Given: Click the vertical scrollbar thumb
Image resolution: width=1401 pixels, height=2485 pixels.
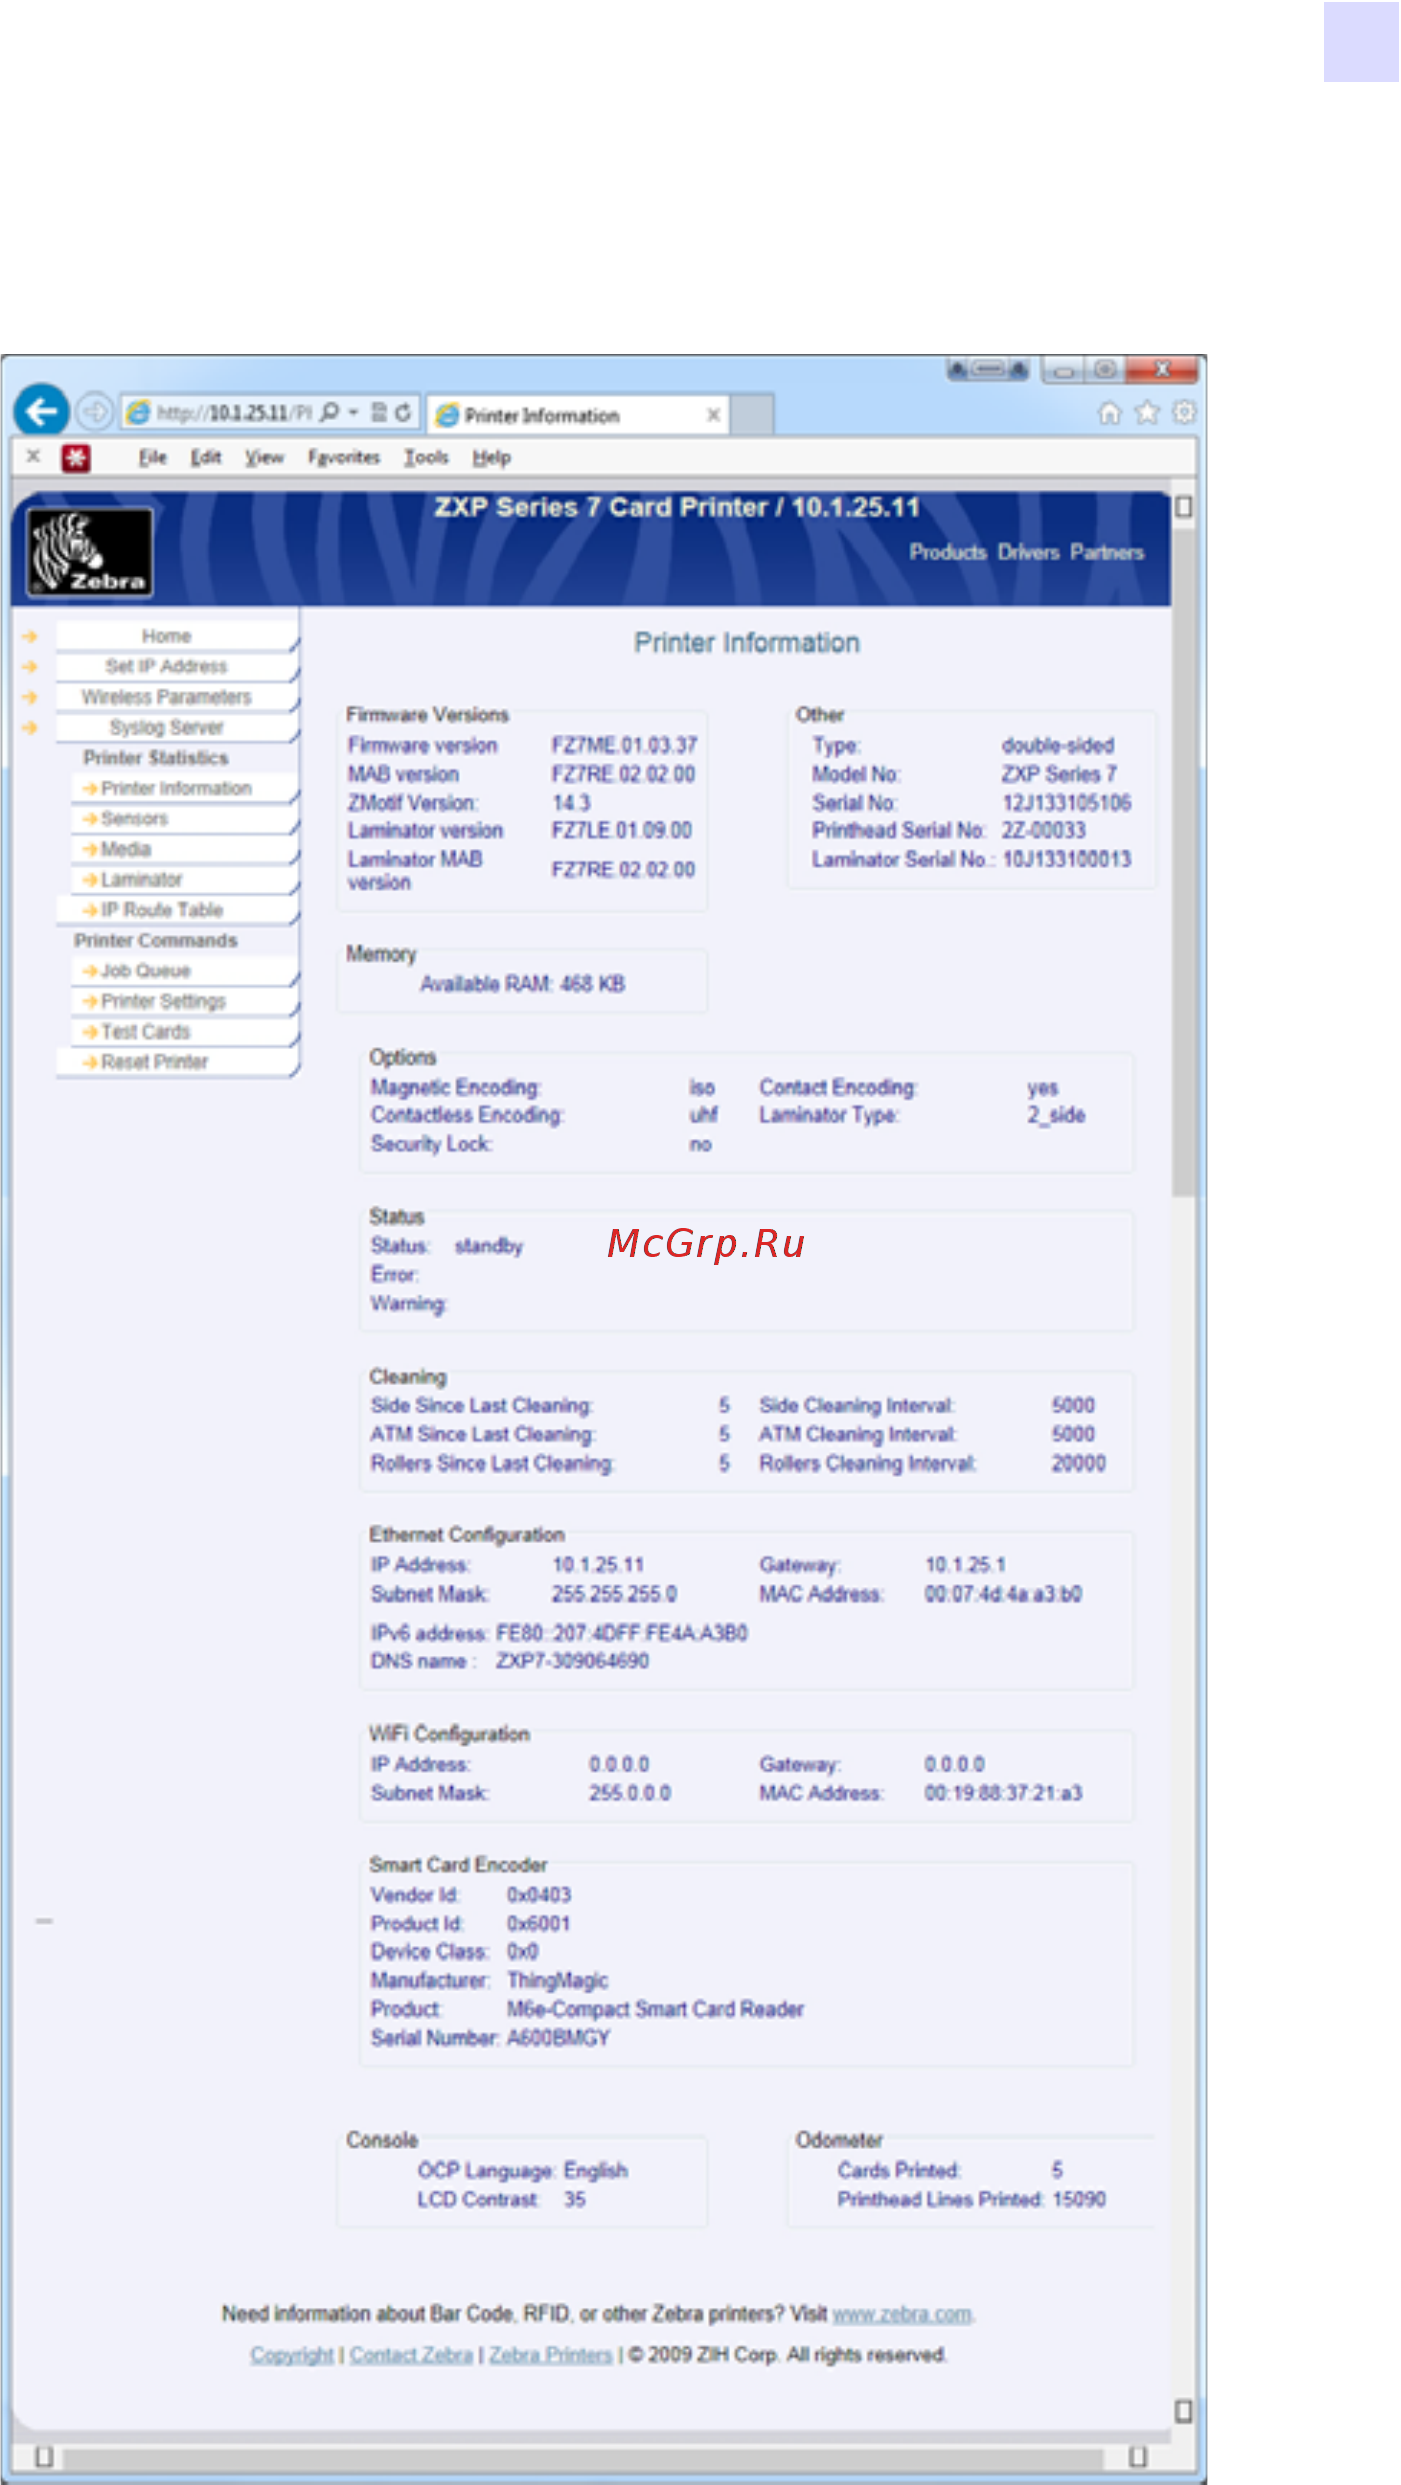Looking at the screenshot, I should click(1184, 862).
